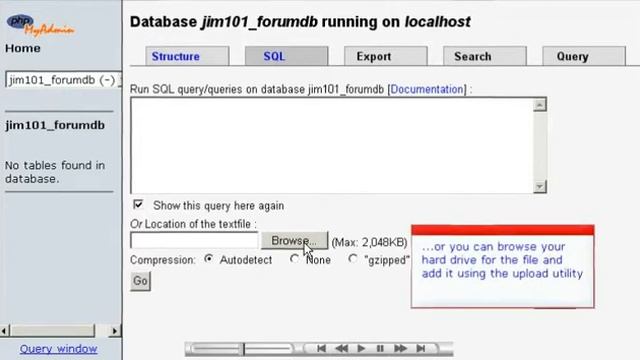
Task: Rewind the video playback
Action: tap(342, 349)
